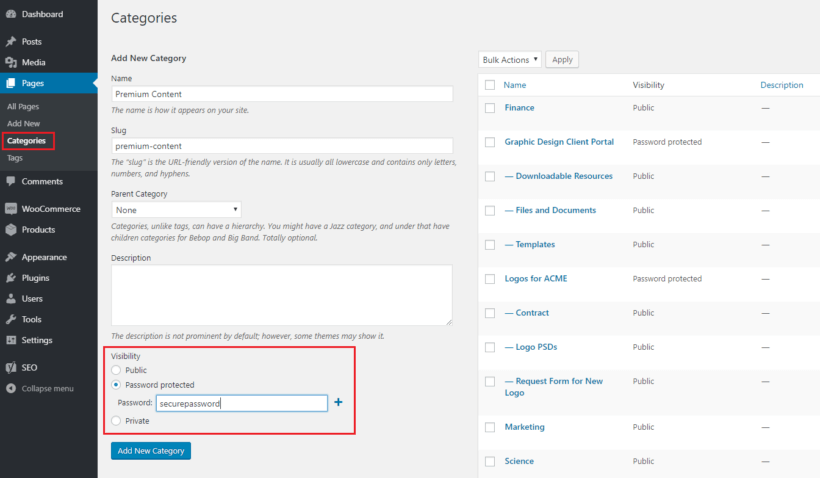Click the Password input field
The image size is (820, 478).
point(242,403)
